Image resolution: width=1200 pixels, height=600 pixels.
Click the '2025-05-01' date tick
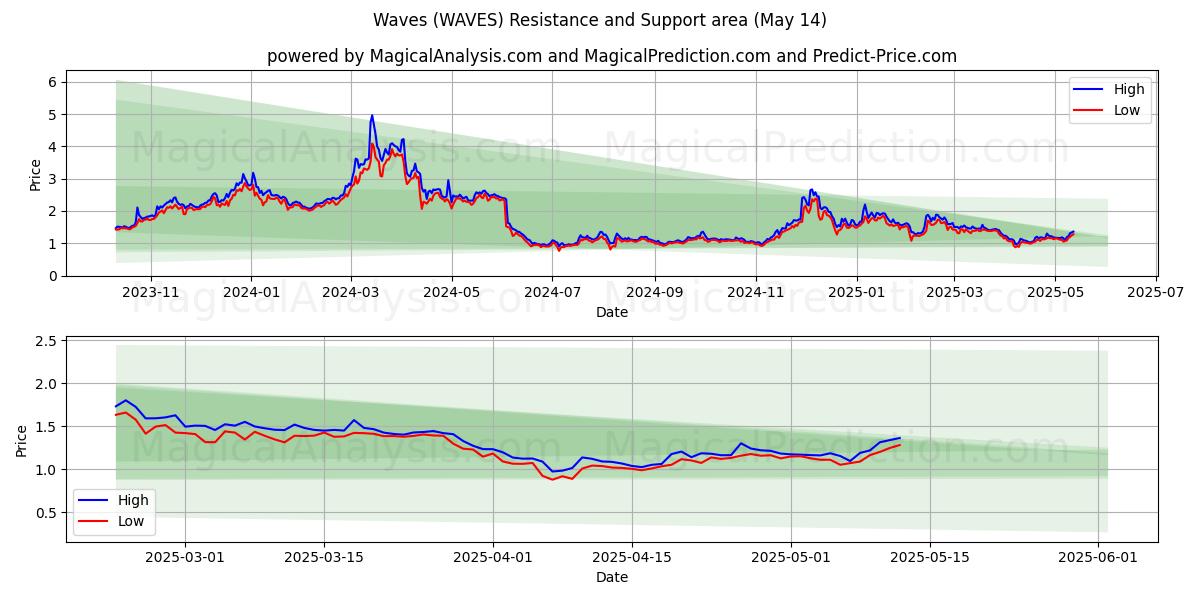pos(791,557)
